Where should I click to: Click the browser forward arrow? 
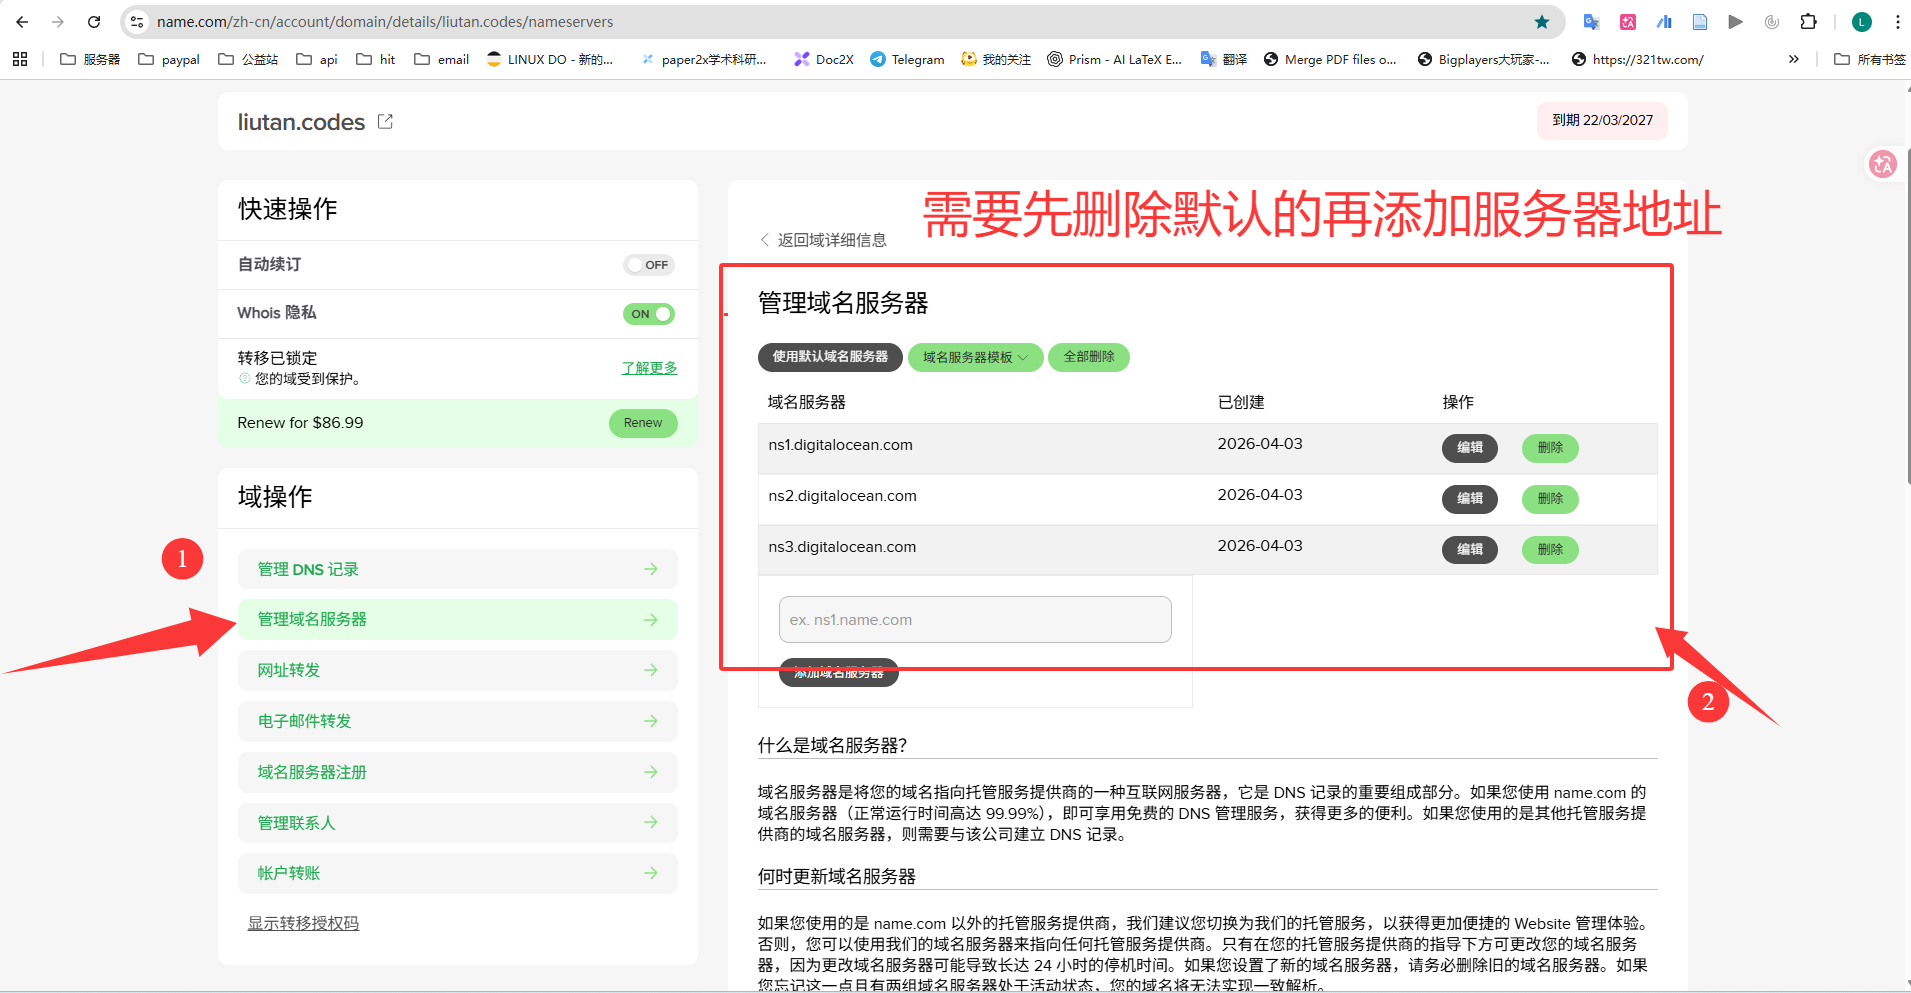click(x=58, y=22)
